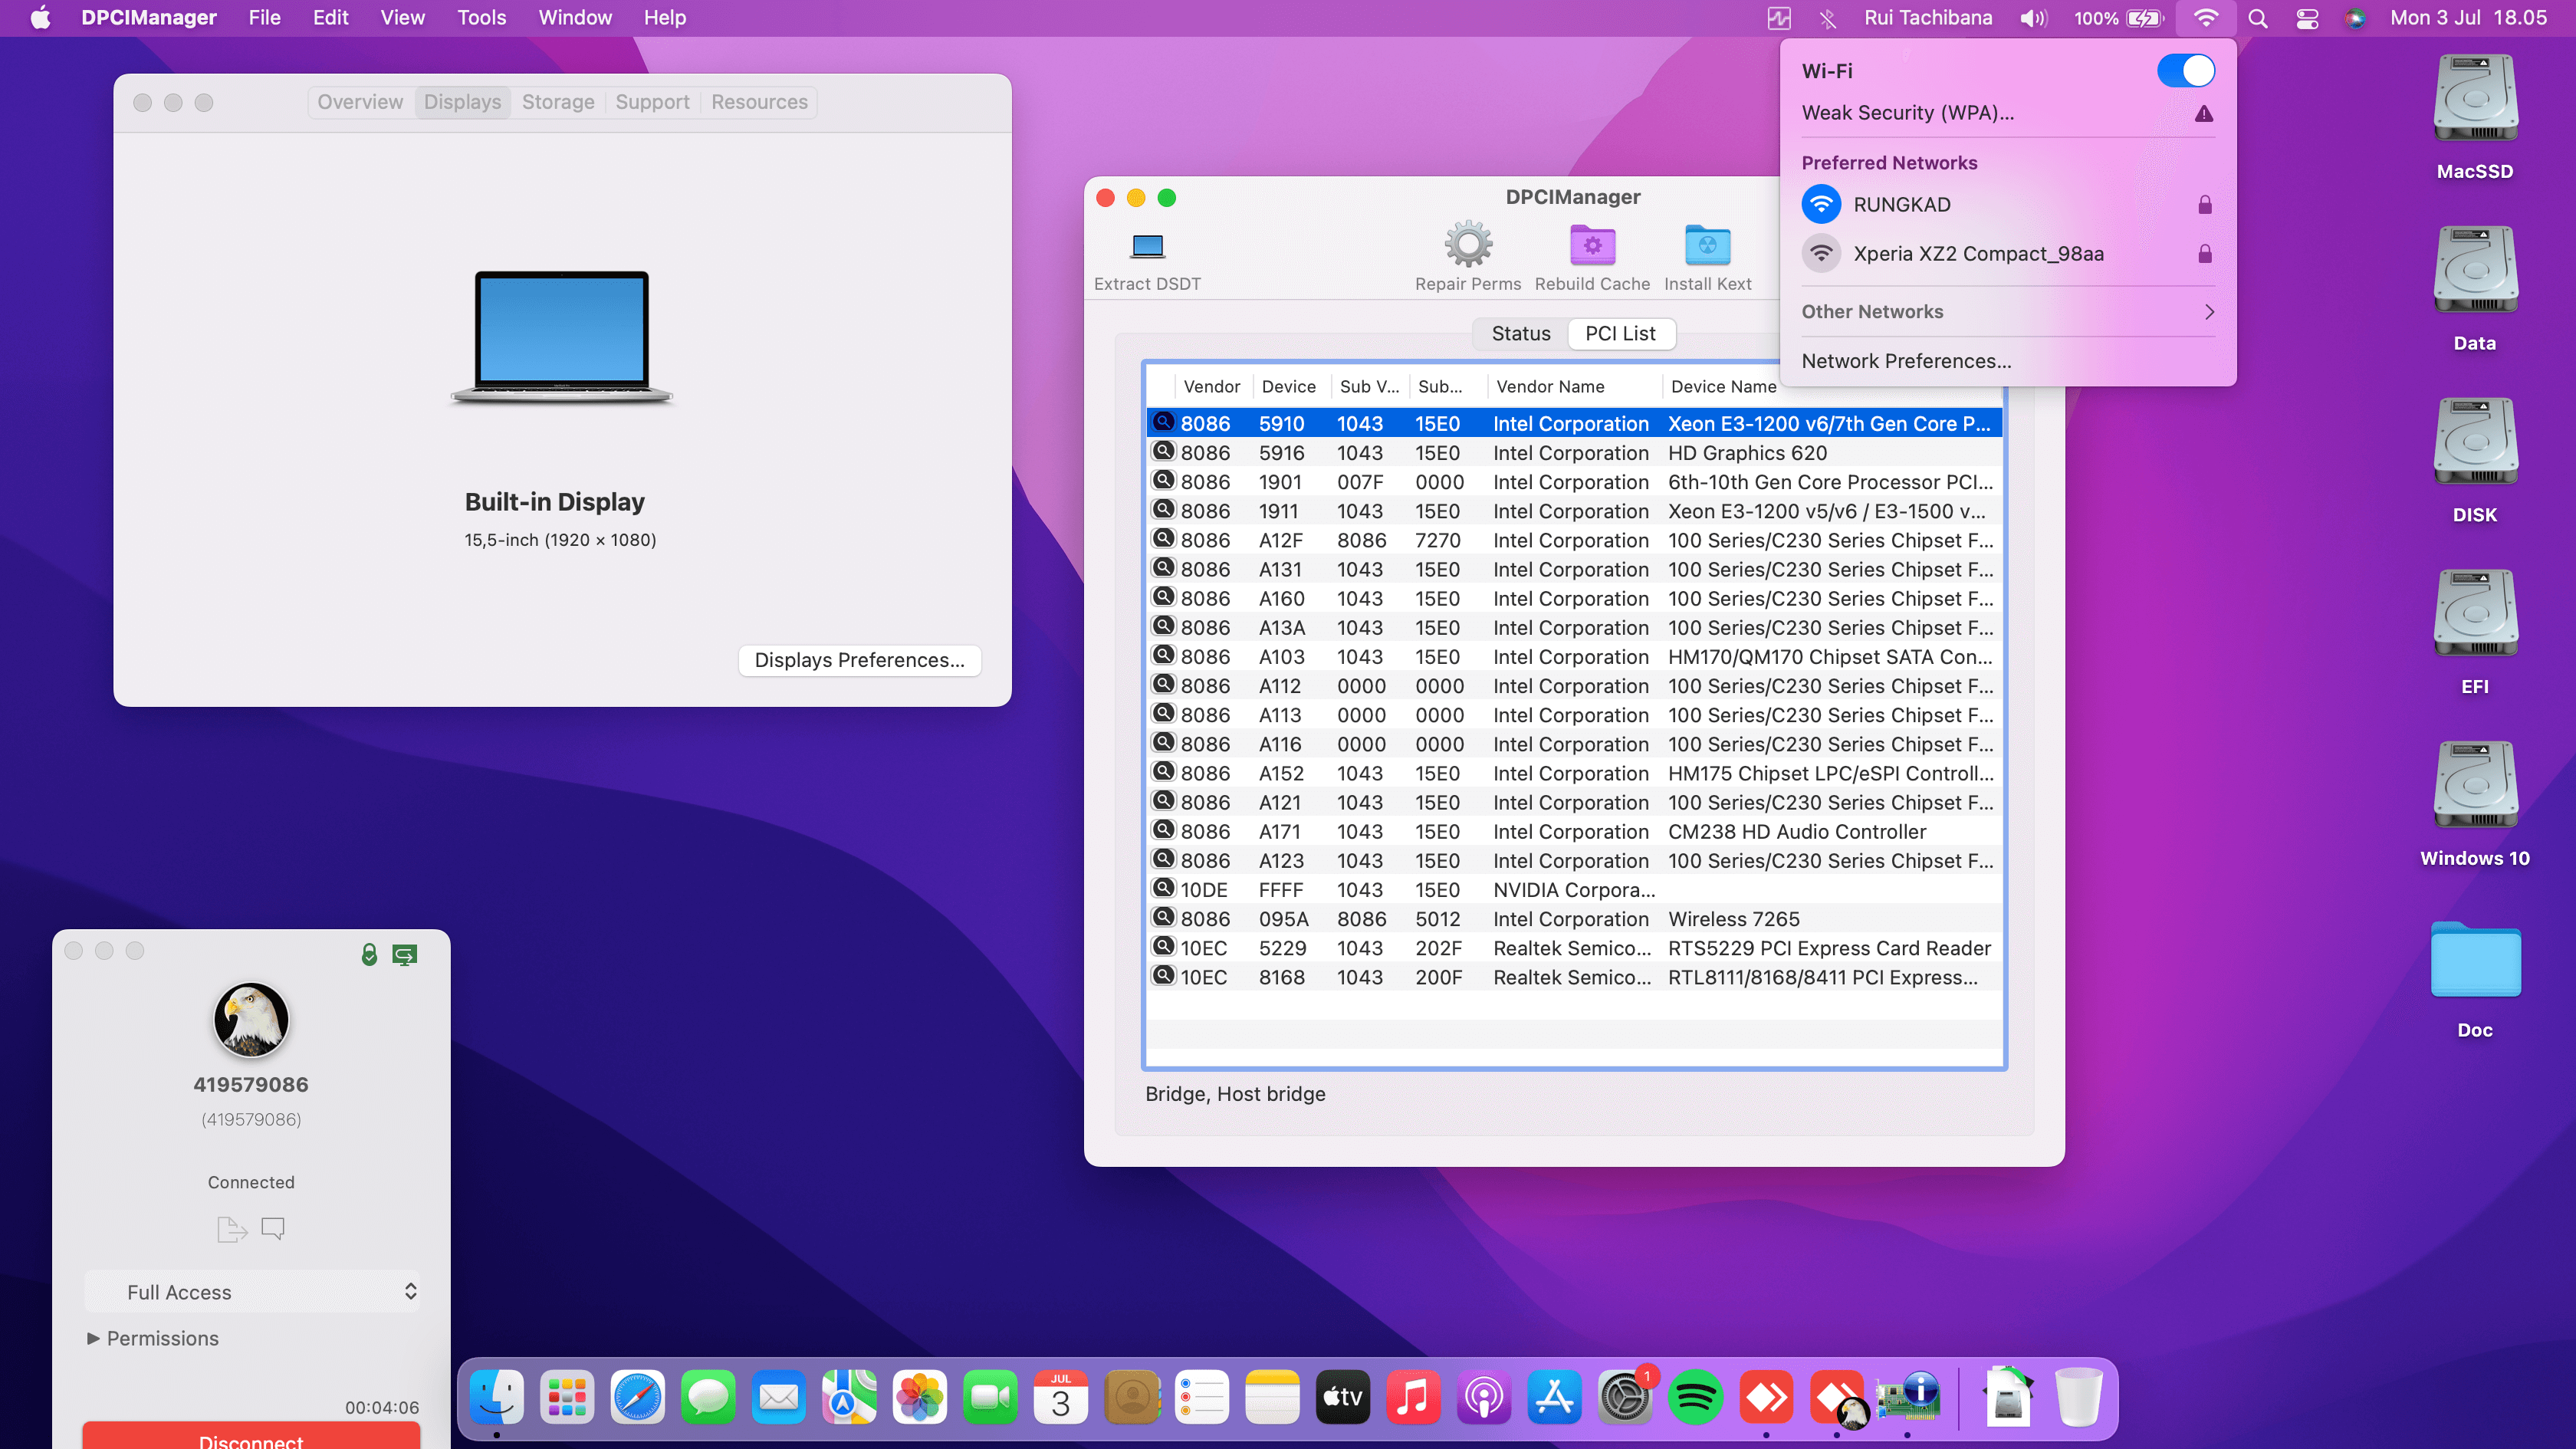Screen dimensions: 2576x1449
Task: Click the eagle avatar in remote panel
Action: coord(251,1019)
